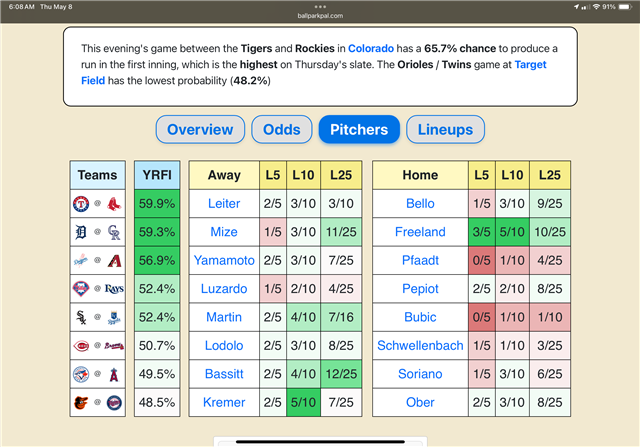Click the Minnesota Twins logo
The image size is (640, 447).
114,403
